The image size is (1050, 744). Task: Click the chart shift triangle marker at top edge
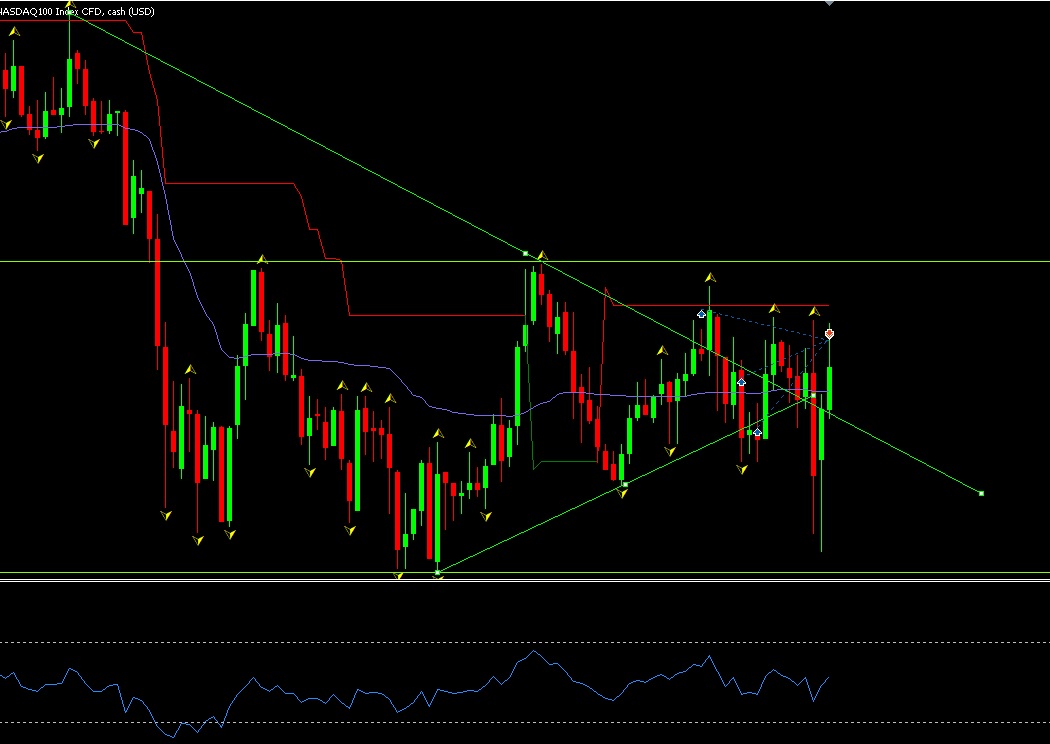tap(829, 3)
